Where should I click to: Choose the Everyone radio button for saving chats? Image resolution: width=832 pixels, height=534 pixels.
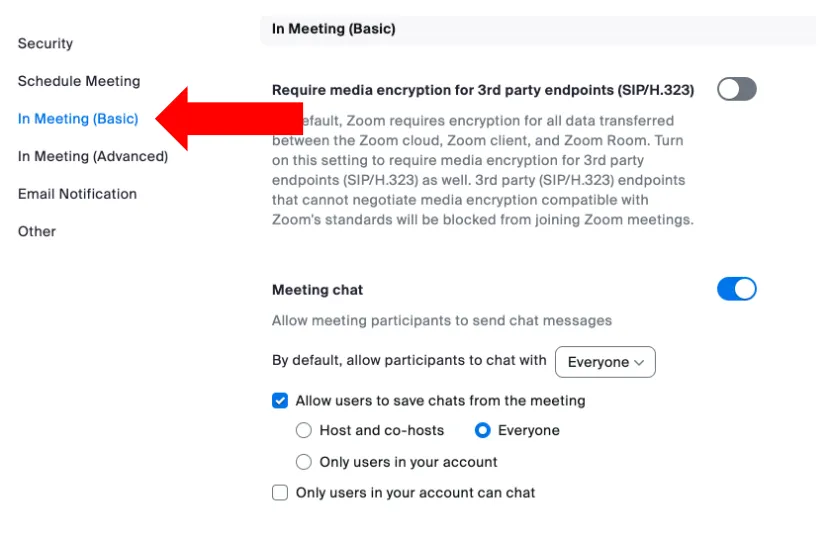(x=483, y=431)
